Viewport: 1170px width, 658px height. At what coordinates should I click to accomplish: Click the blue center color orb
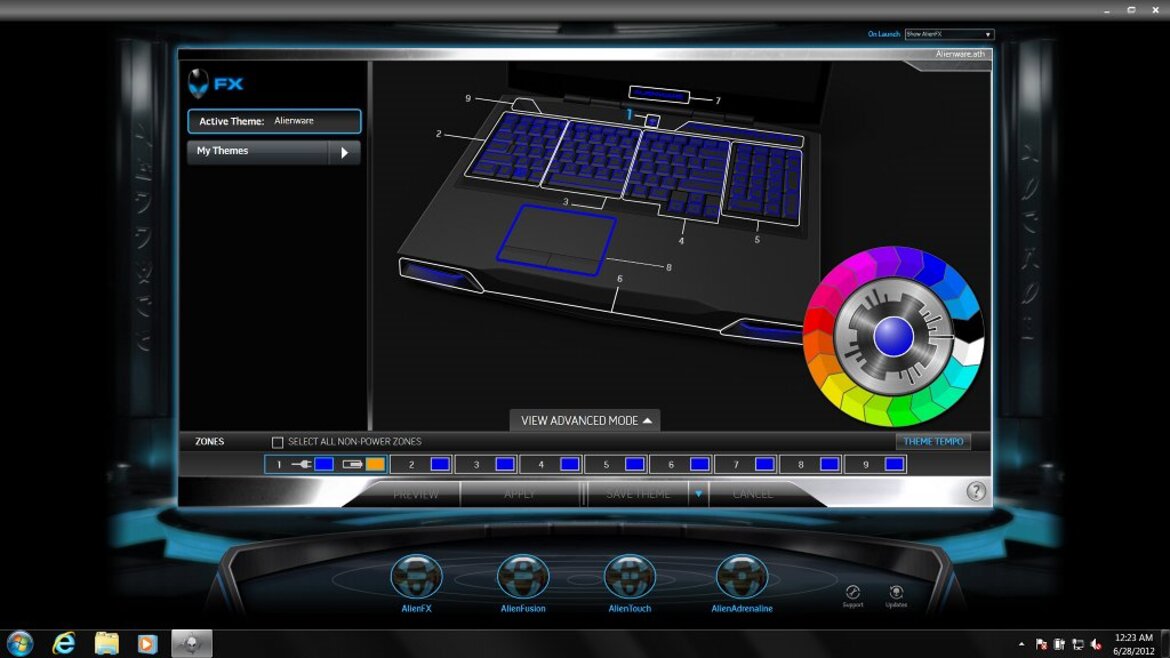[893, 336]
